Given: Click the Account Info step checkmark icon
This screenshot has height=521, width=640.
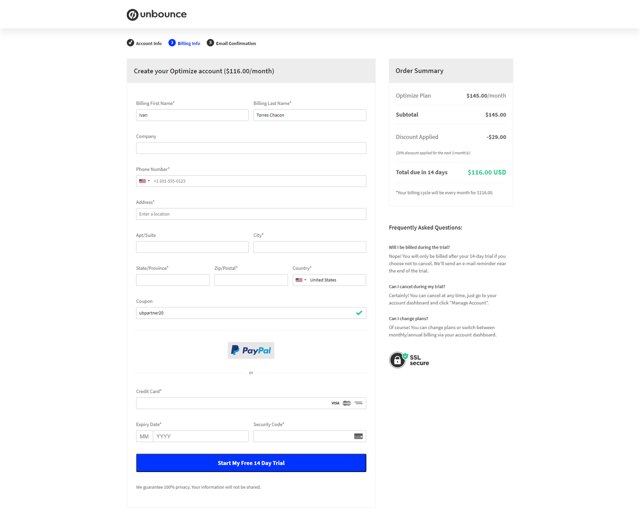Looking at the screenshot, I should pos(130,43).
